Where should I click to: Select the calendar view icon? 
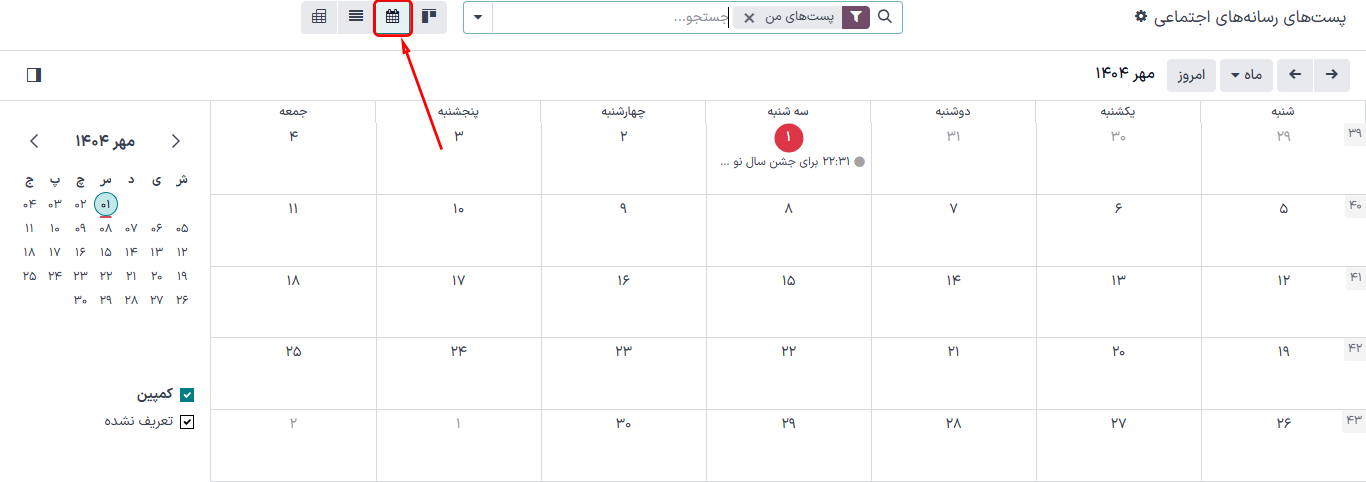coord(393,17)
